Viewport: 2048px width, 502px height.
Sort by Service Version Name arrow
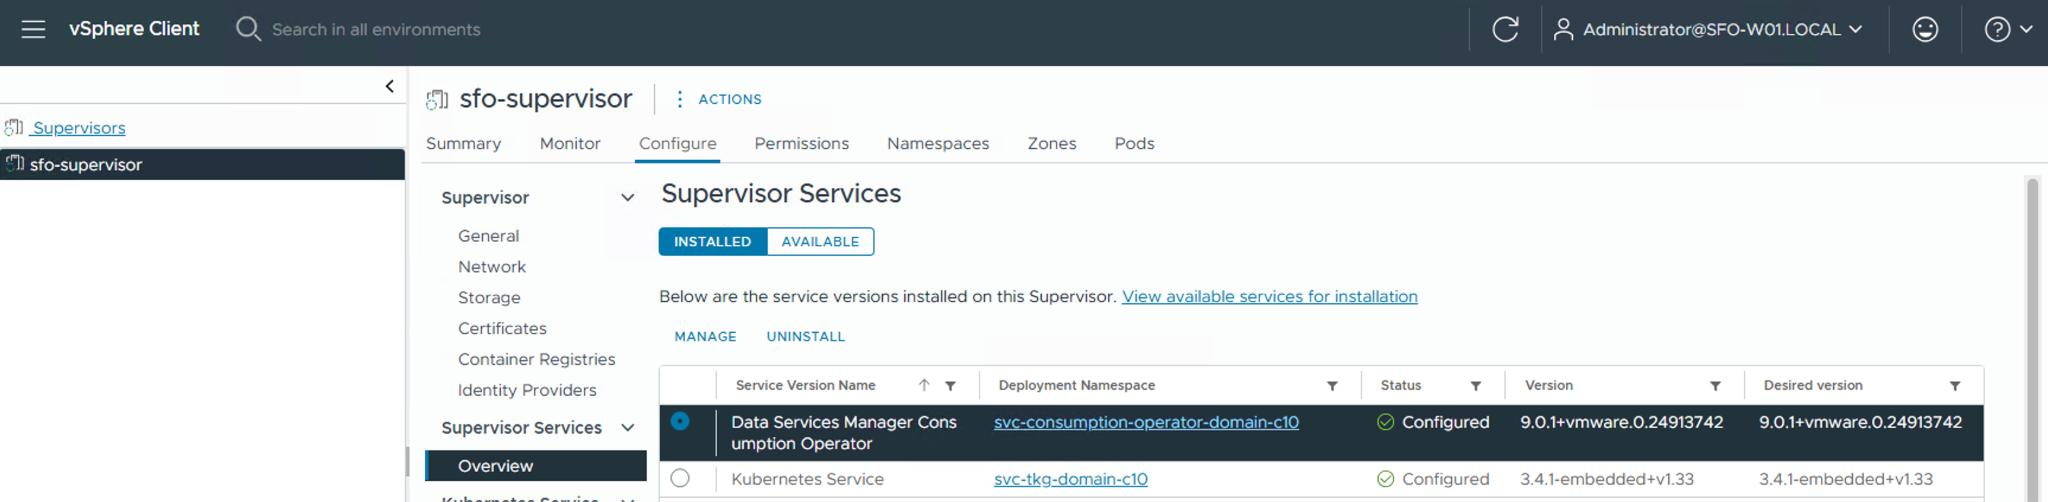click(x=924, y=385)
